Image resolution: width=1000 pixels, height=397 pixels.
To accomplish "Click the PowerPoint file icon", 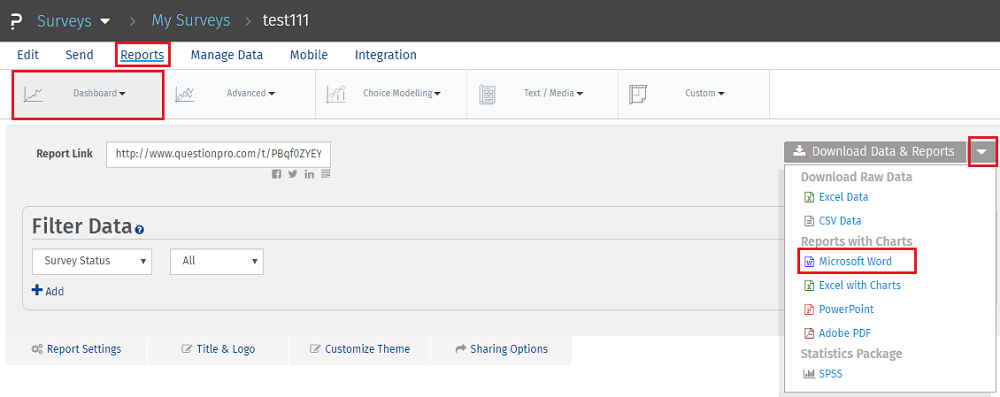I will pyautogui.click(x=809, y=310).
